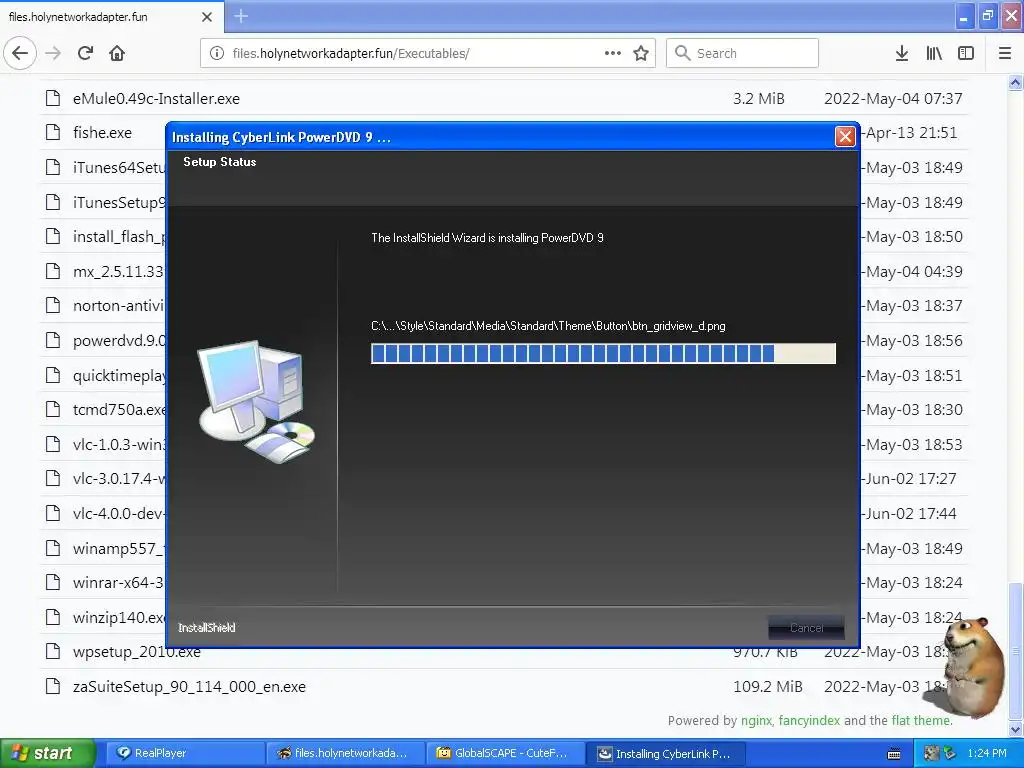The height and width of the screenshot is (768, 1024).
Task: Open the browser home page
Action: coord(117,53)
